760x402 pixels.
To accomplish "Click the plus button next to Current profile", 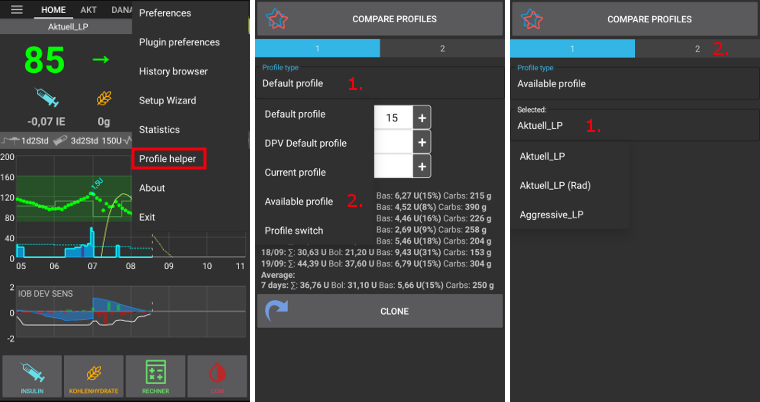I will 422,166.
